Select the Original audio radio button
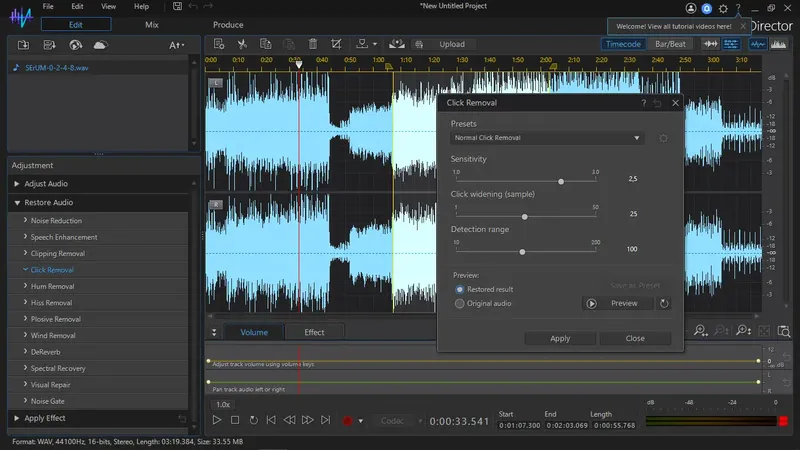Screen dimensions: 800x450 460,303
